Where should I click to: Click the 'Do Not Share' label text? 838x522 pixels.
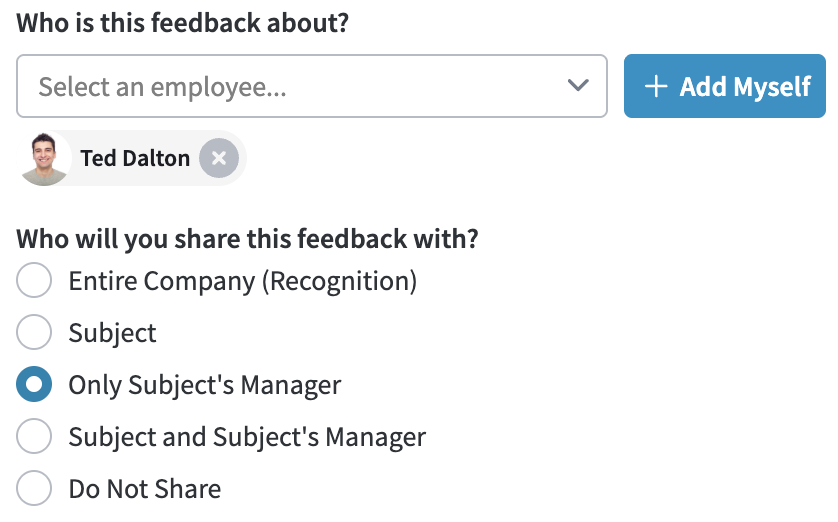[x=145, y=489]
